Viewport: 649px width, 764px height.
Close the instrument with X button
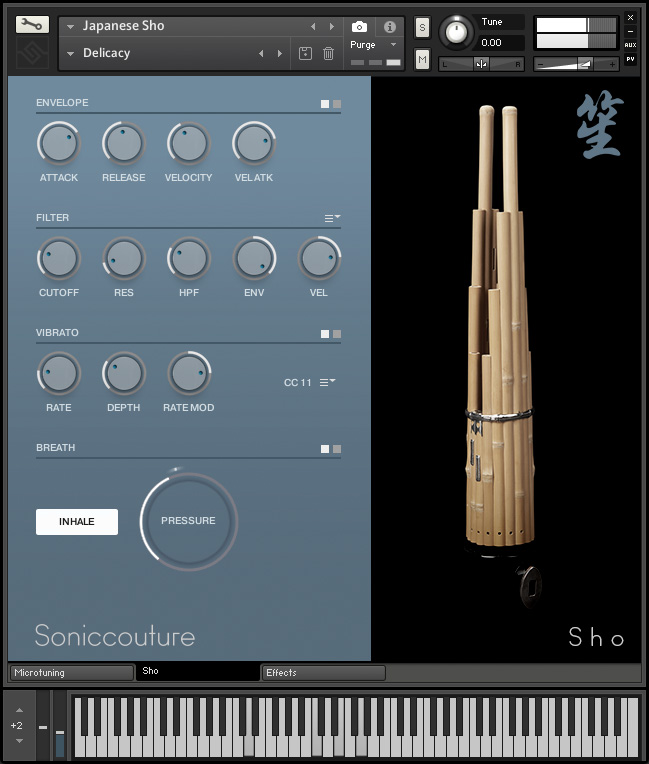click(630, 18)
